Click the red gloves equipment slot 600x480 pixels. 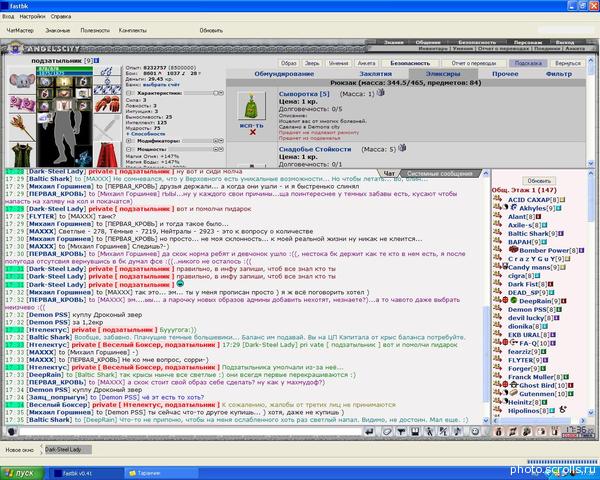click(x=108, y=104)
